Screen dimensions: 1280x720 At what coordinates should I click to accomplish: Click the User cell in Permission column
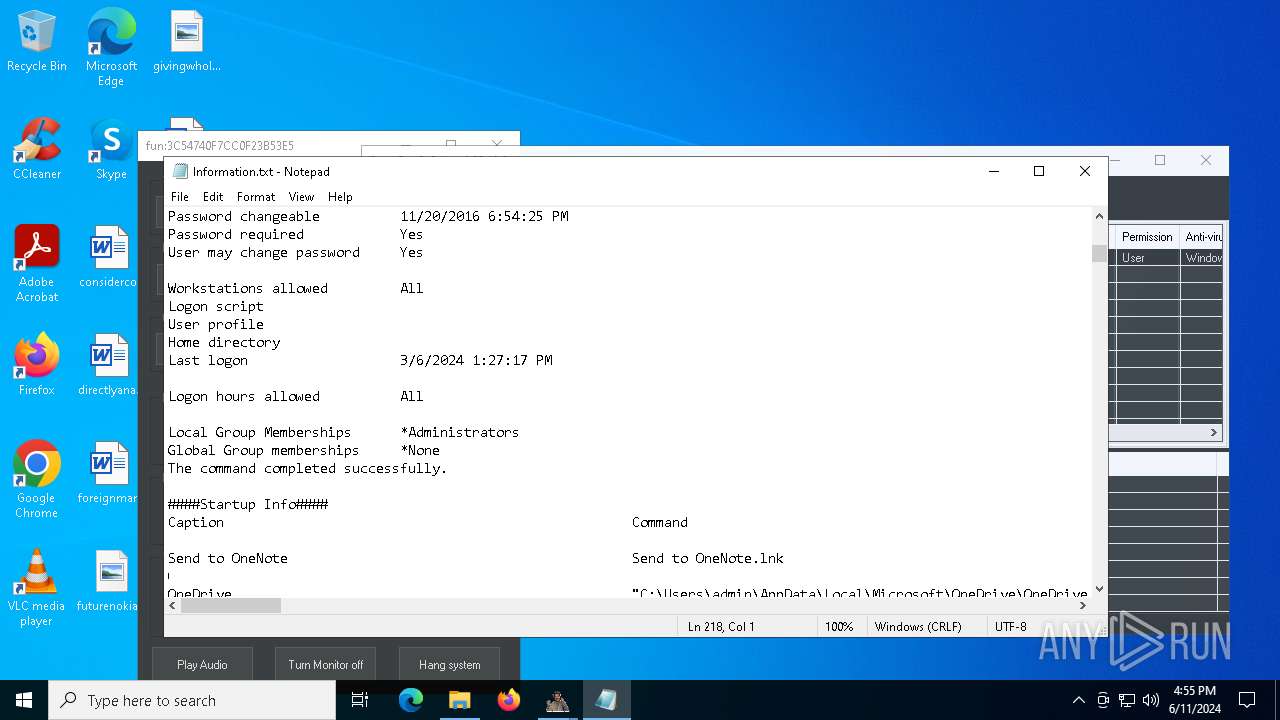[1146, 257]
